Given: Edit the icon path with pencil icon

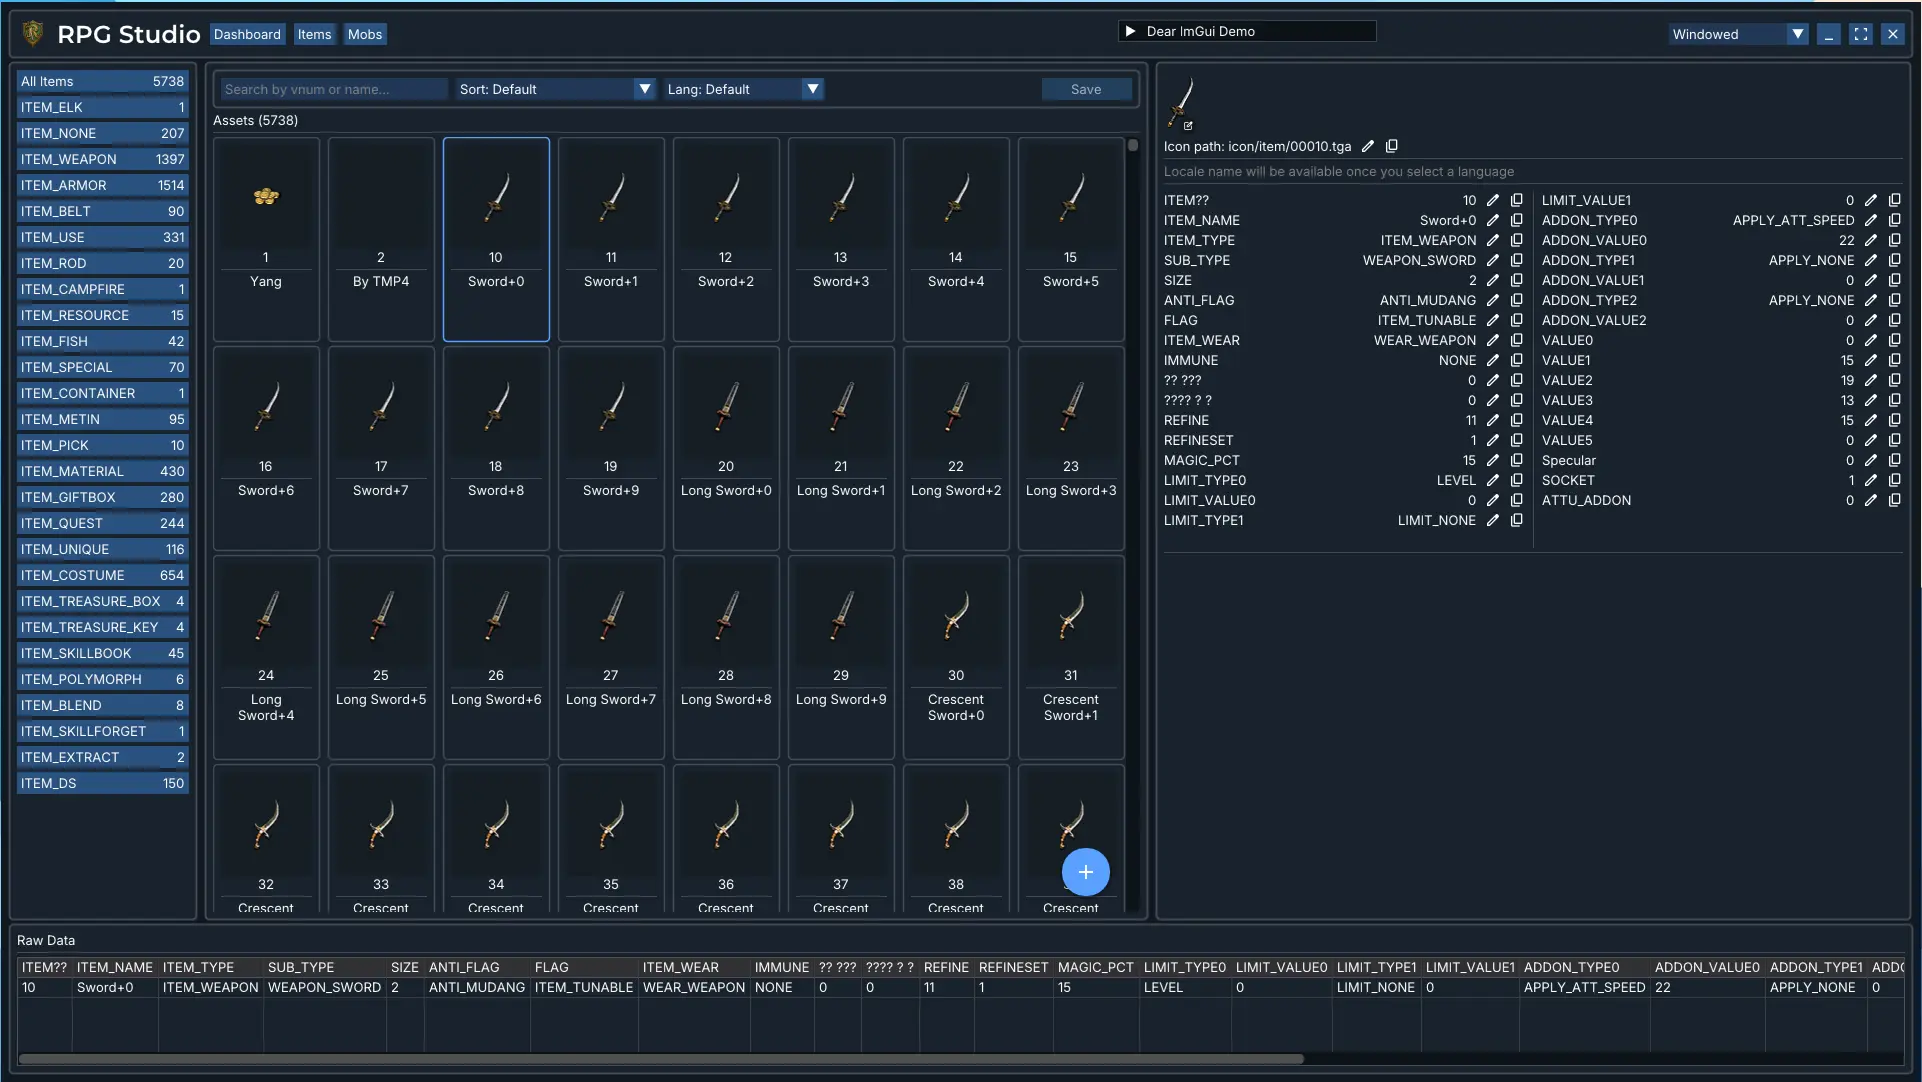Looking at the screenshot, I should coord(1368,146).
